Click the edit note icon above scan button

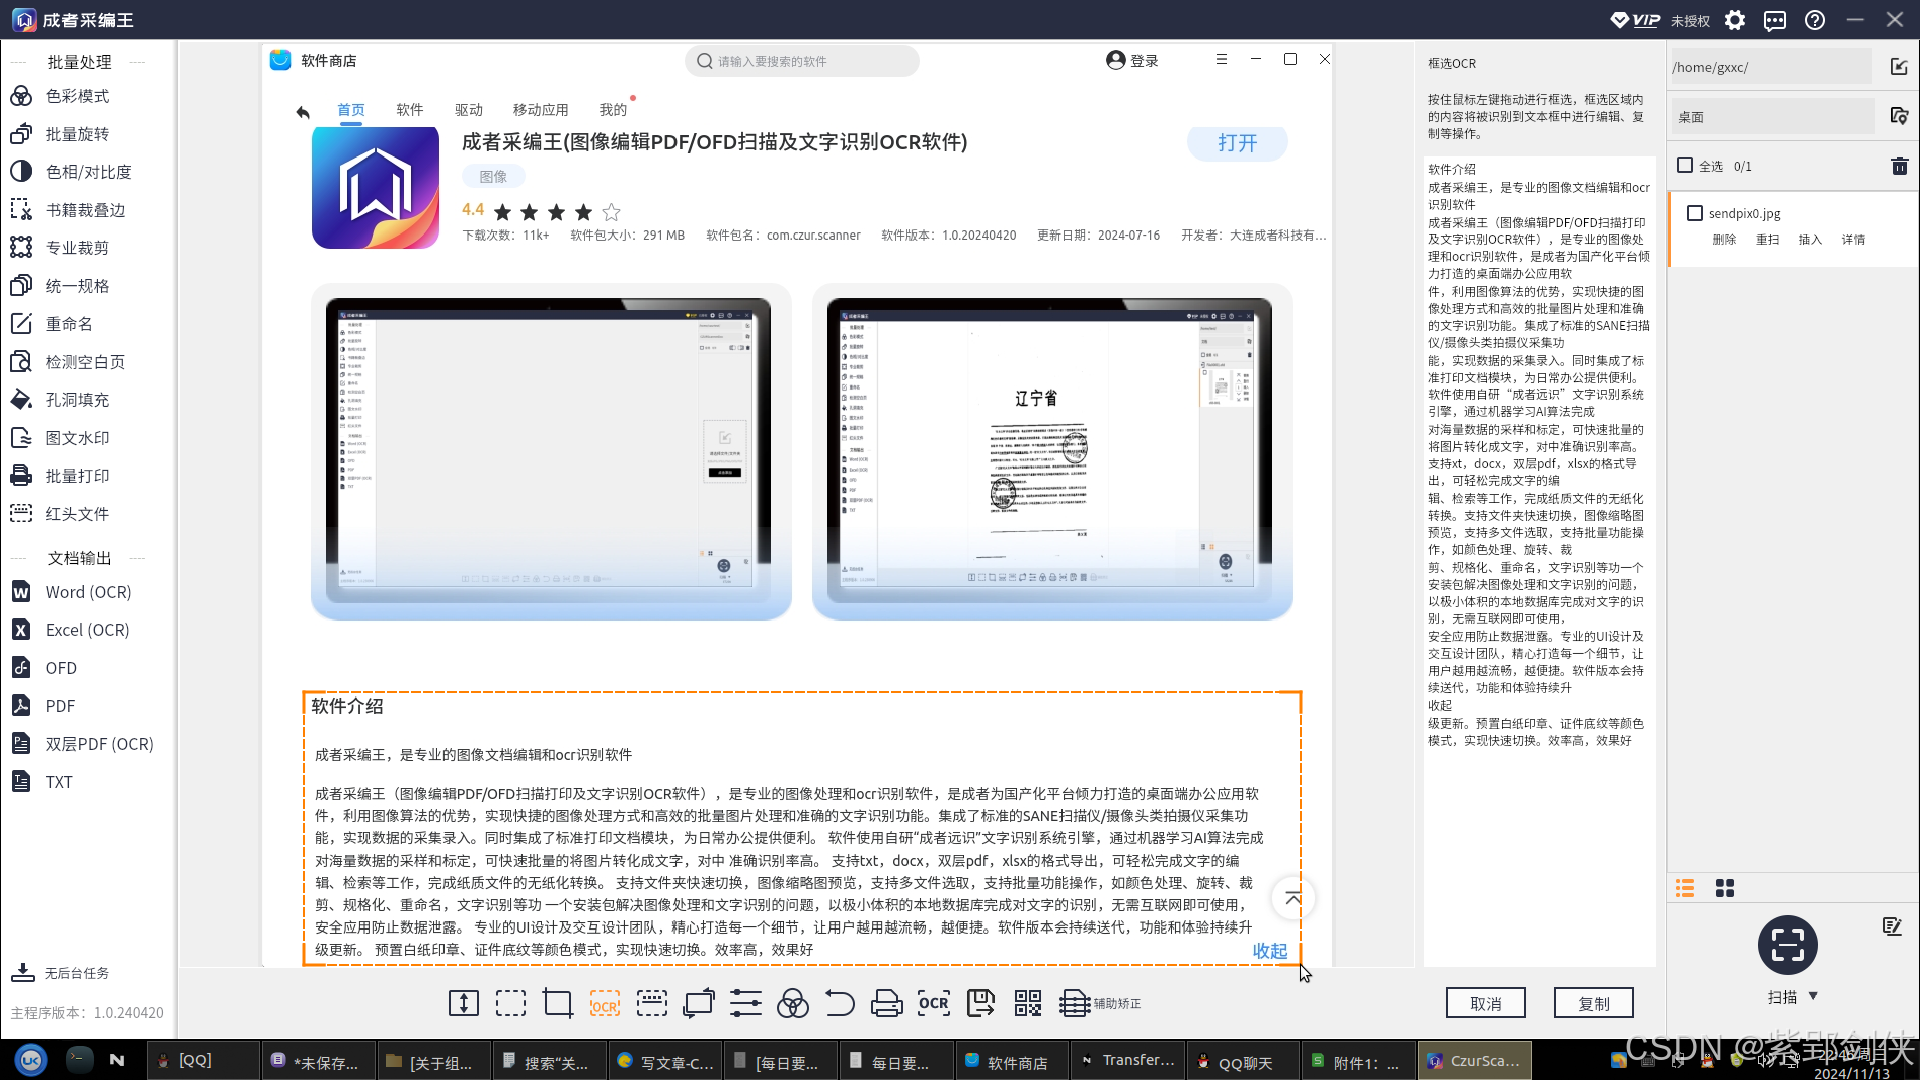[1892, 926]
